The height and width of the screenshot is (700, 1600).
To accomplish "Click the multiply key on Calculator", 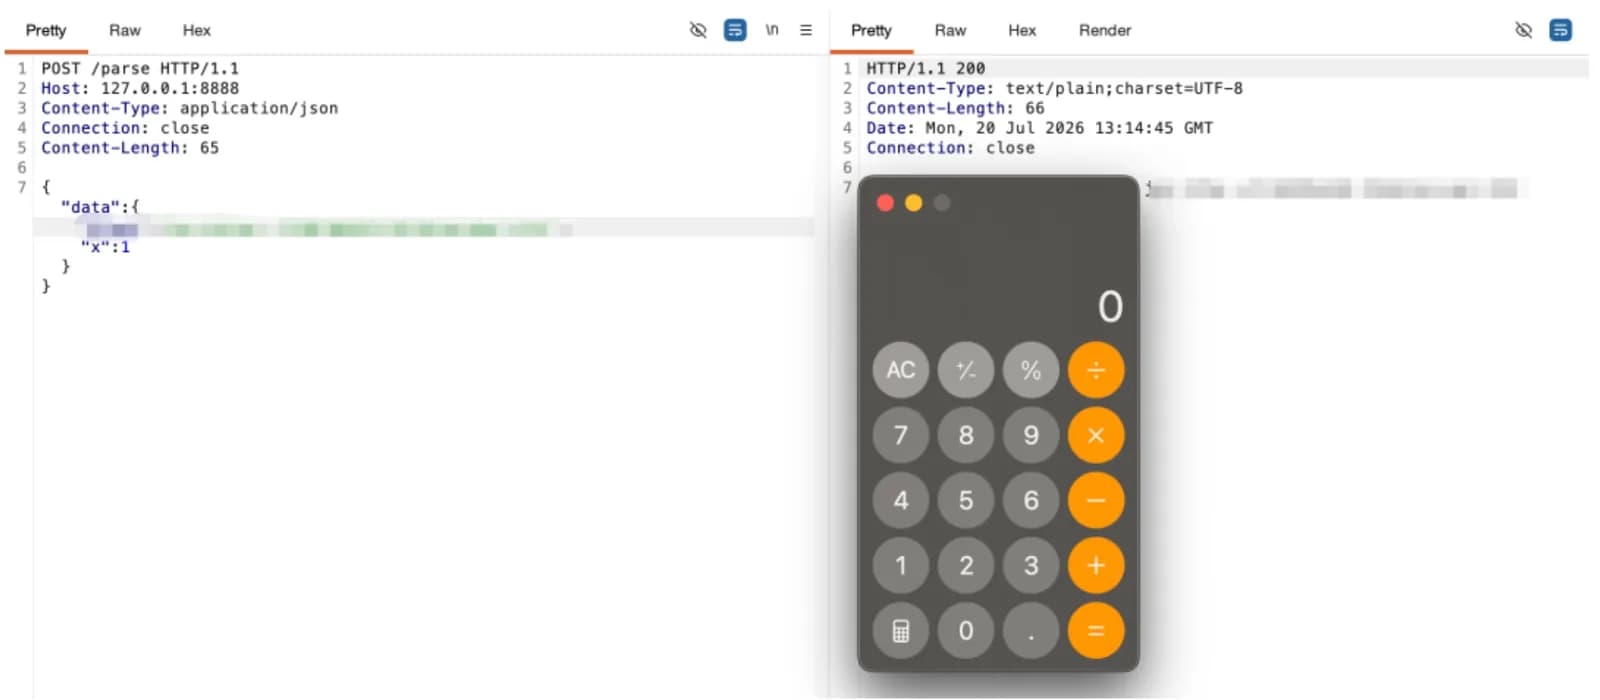I will (1096, 435).
